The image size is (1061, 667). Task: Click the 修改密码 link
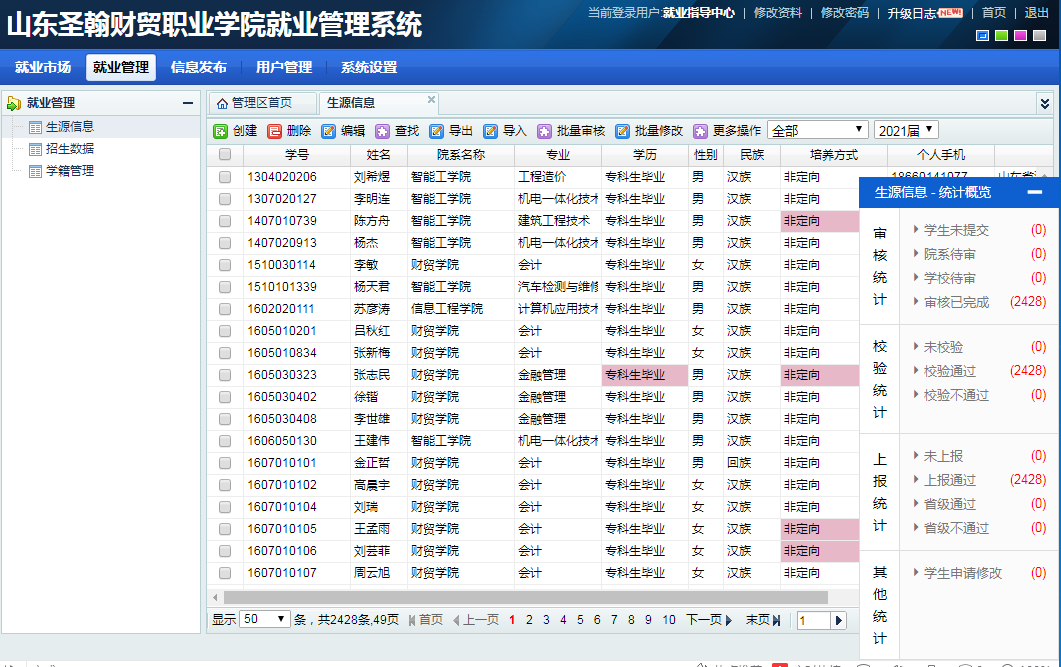coord(844,13)
